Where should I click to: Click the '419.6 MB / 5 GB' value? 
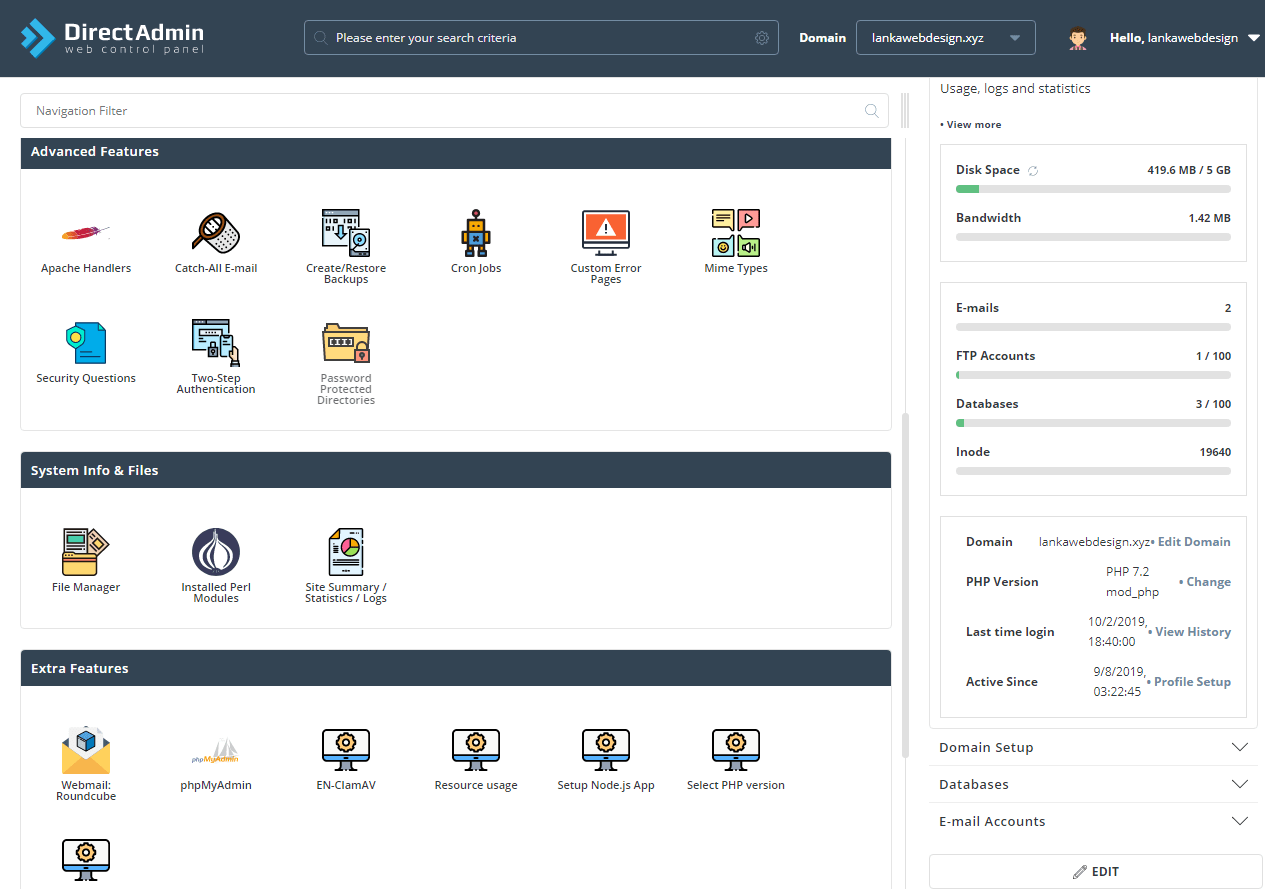tap(1189, 170)
